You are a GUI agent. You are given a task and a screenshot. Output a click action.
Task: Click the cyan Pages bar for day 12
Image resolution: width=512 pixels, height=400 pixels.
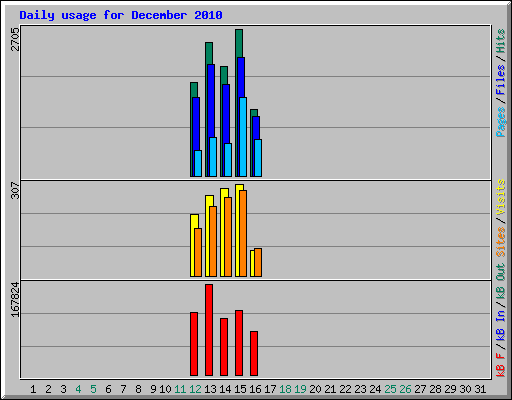198,163
